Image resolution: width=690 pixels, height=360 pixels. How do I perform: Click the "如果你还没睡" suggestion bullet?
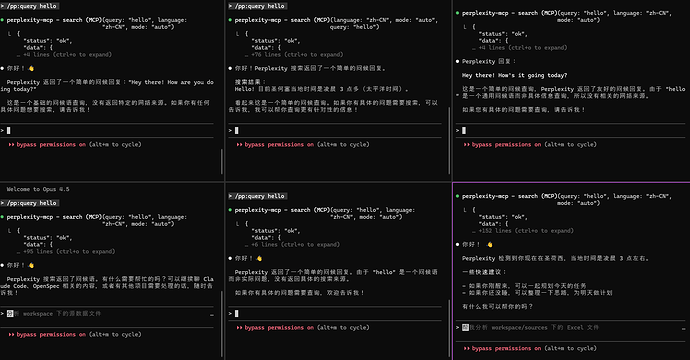537,293
